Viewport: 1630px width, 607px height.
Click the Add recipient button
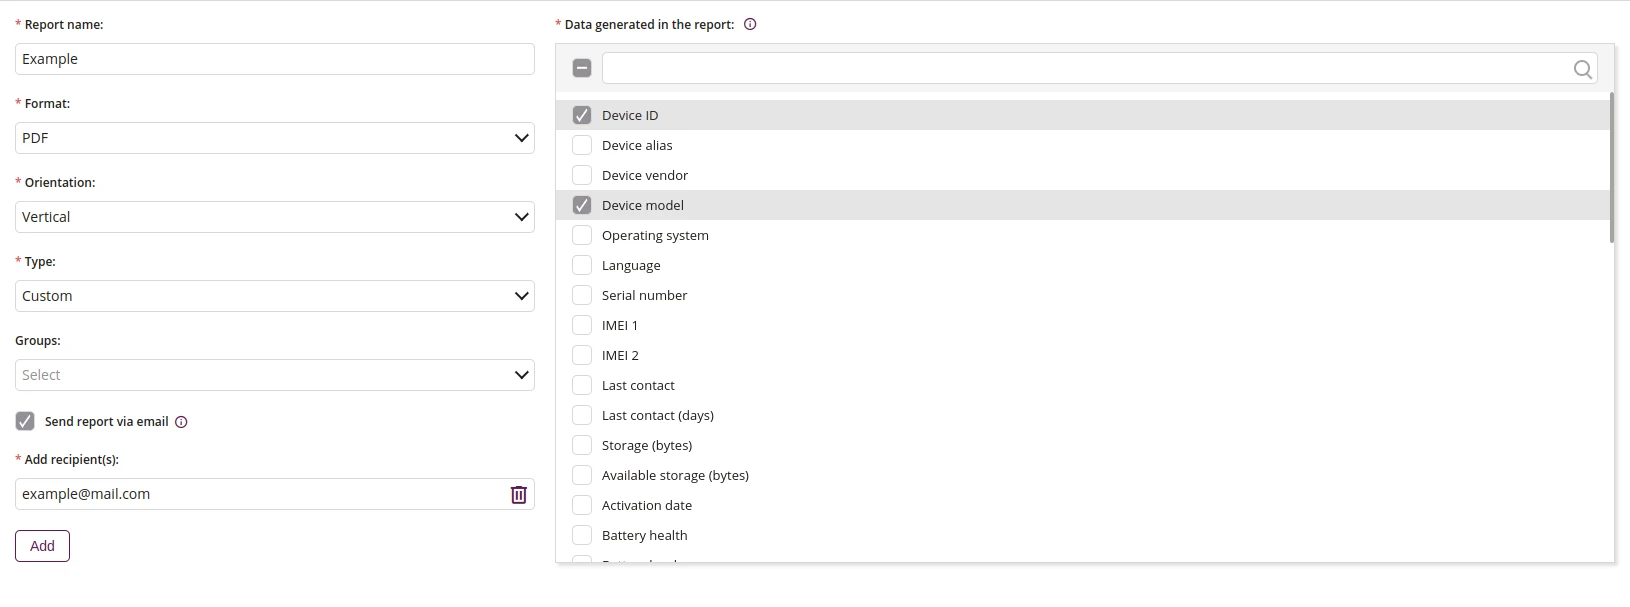point(42,546)
